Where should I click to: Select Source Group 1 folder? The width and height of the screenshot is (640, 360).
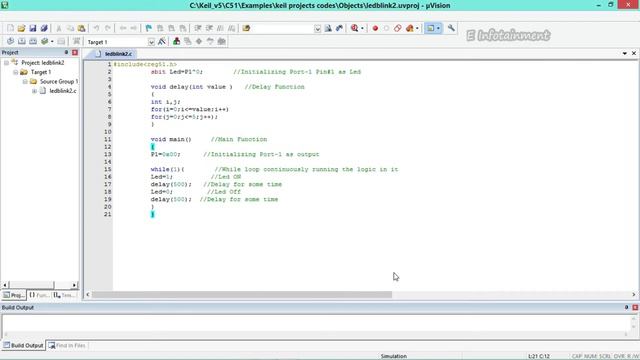pos(58,82)
